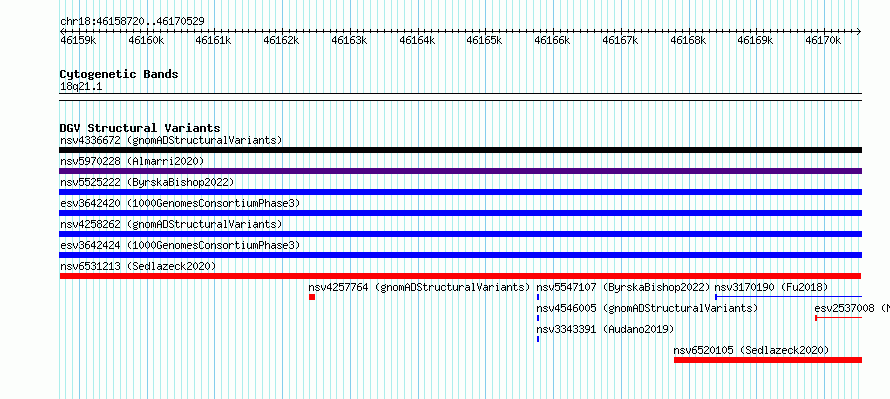
Task: Click the 46162k ruler tick label
Action: click(282, 40)
